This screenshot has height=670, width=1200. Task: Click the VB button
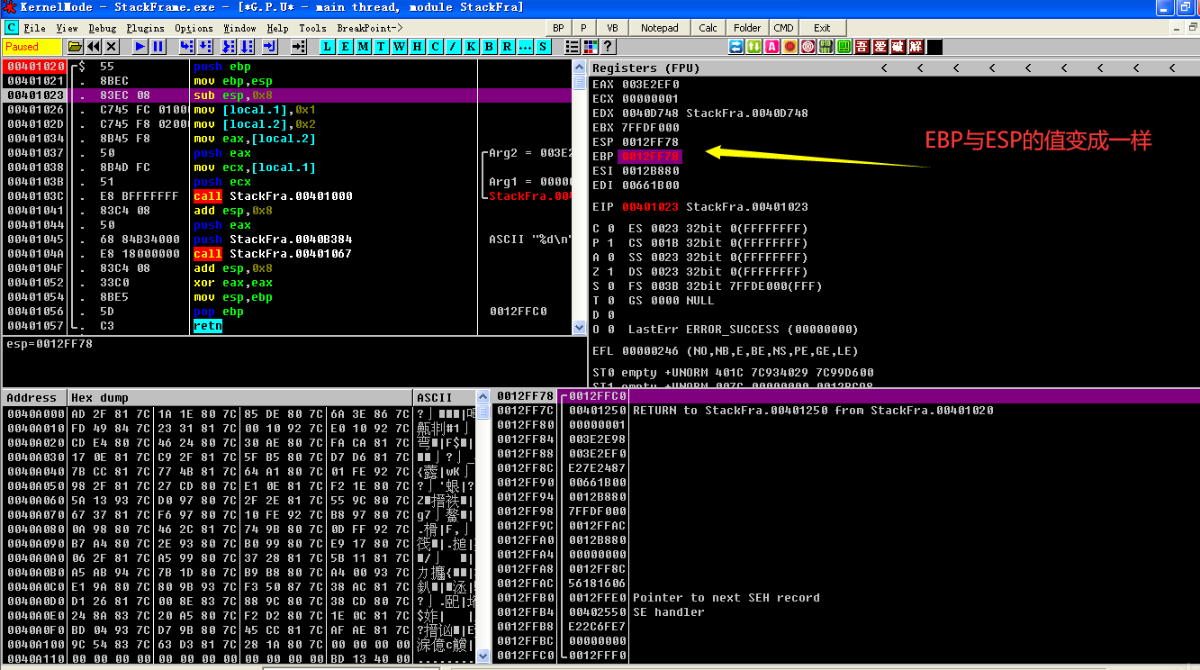pos(612,28)
